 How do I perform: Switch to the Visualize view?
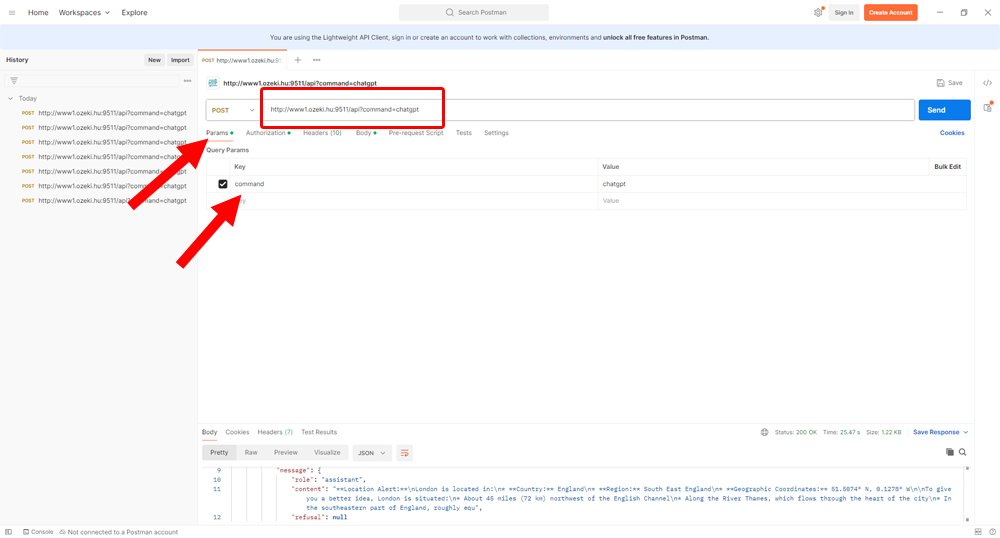click(x=327, y=453)
